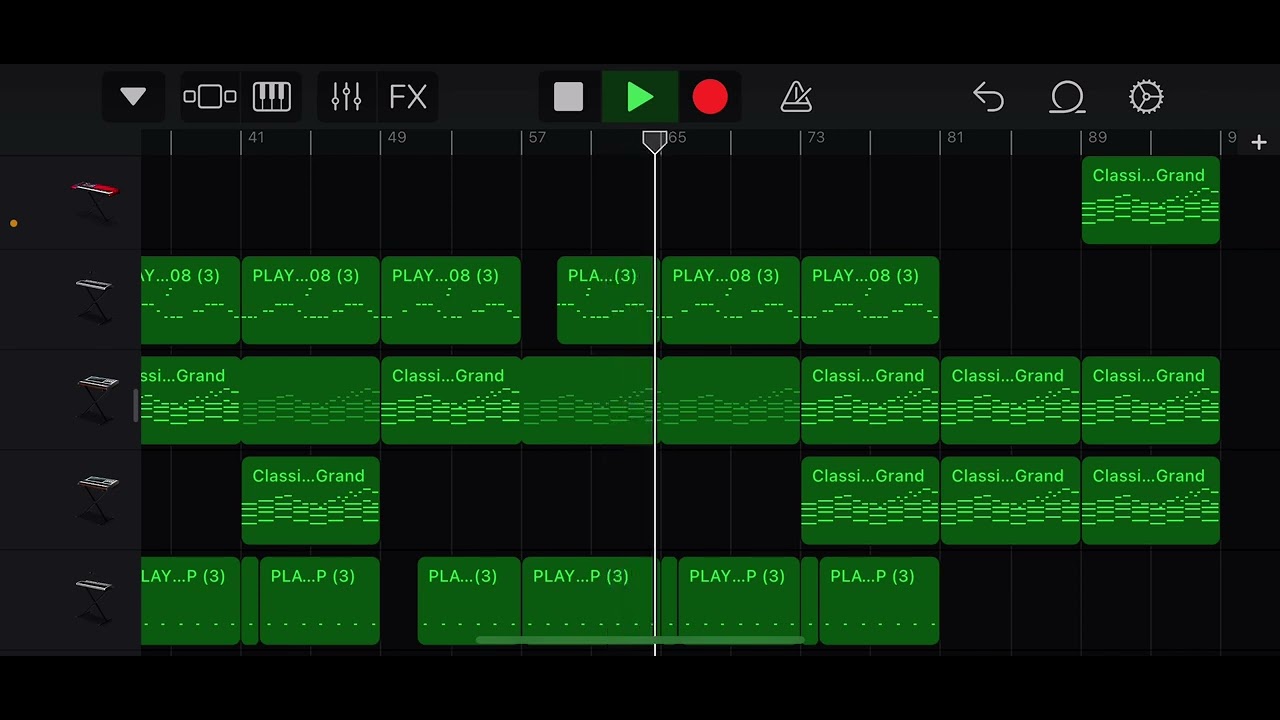
Task: Select the Classi...Grand region on the red keyboard track
Action: tap(1151, 200)
